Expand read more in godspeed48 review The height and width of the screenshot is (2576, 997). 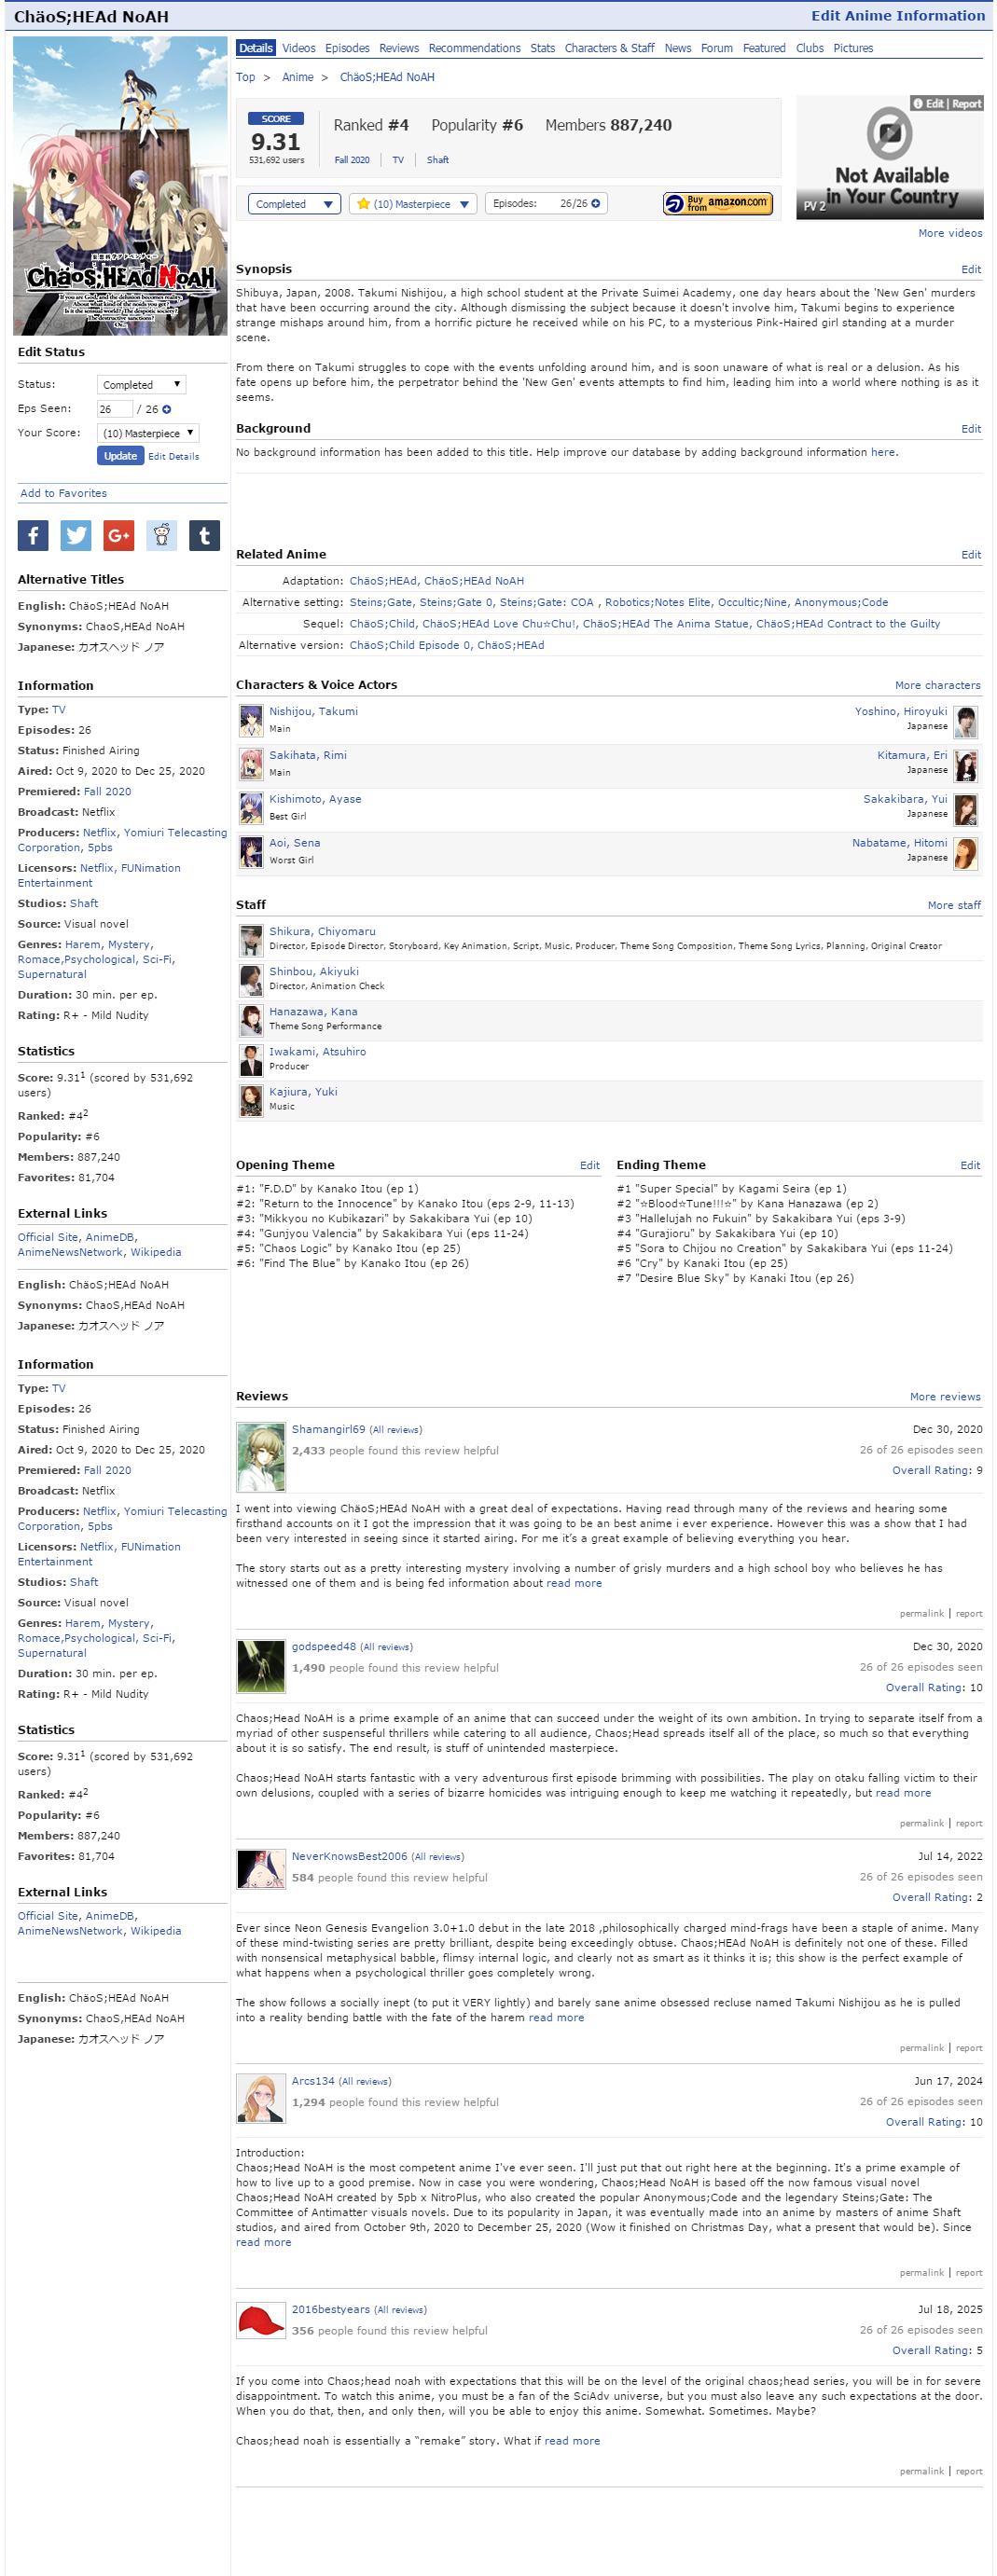(x=903, y=1793)
